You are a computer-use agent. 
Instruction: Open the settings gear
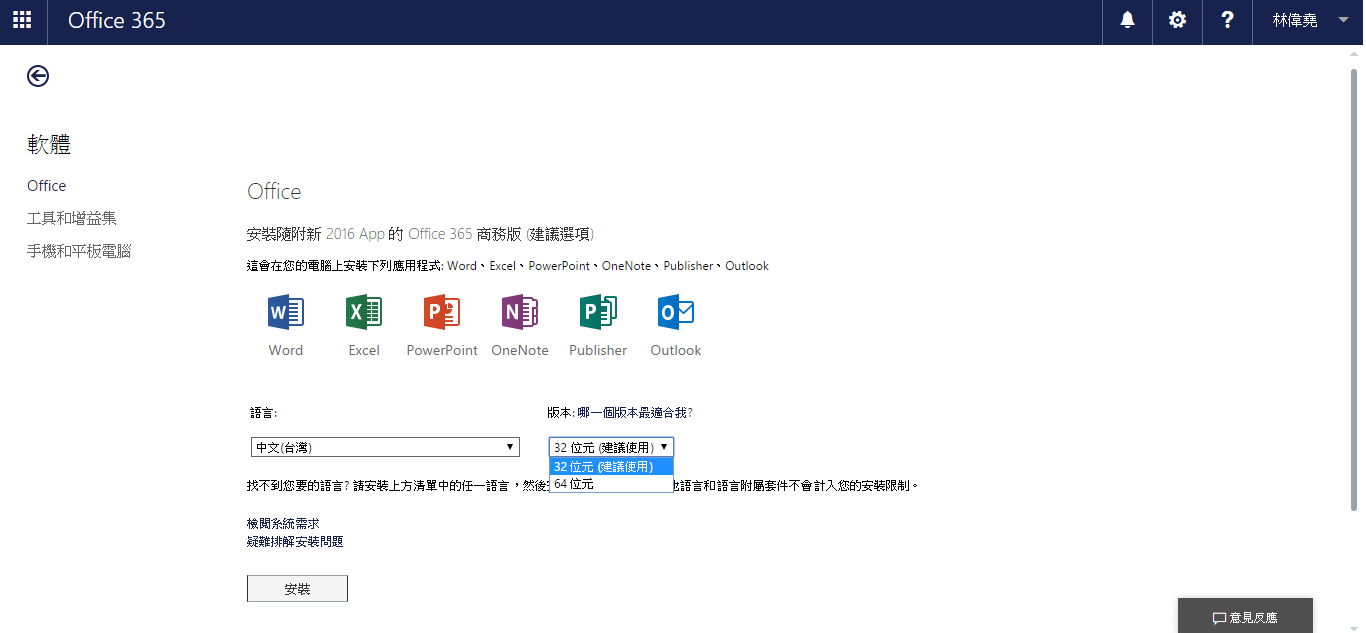[1178, 20]
